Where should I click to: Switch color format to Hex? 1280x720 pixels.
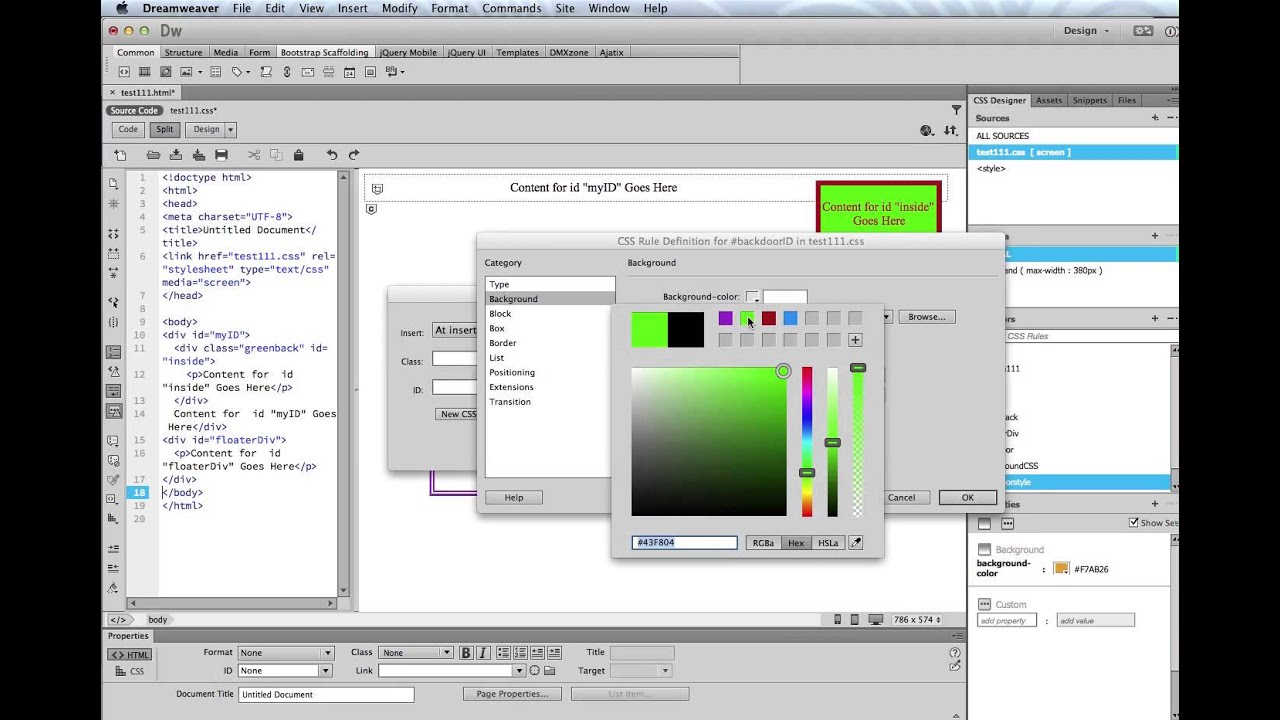pos(796,543)
